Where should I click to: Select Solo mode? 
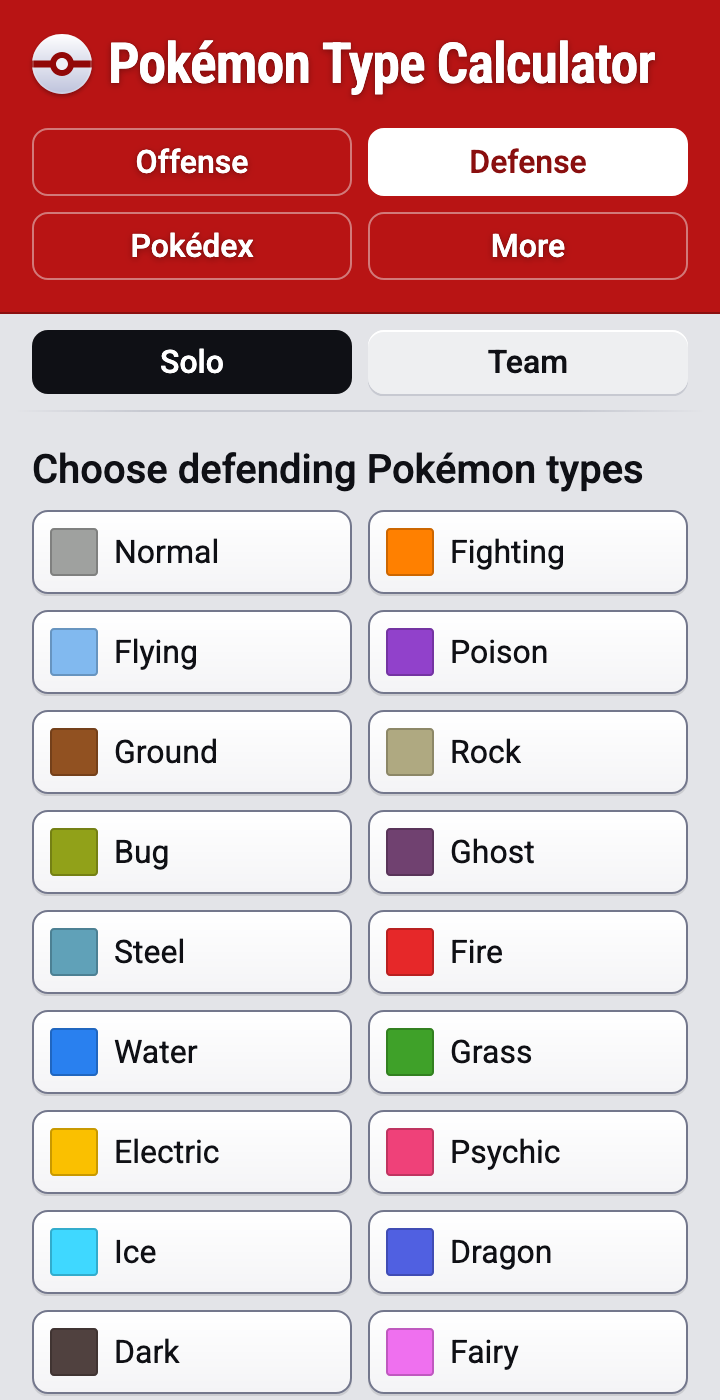click(192, 362)
